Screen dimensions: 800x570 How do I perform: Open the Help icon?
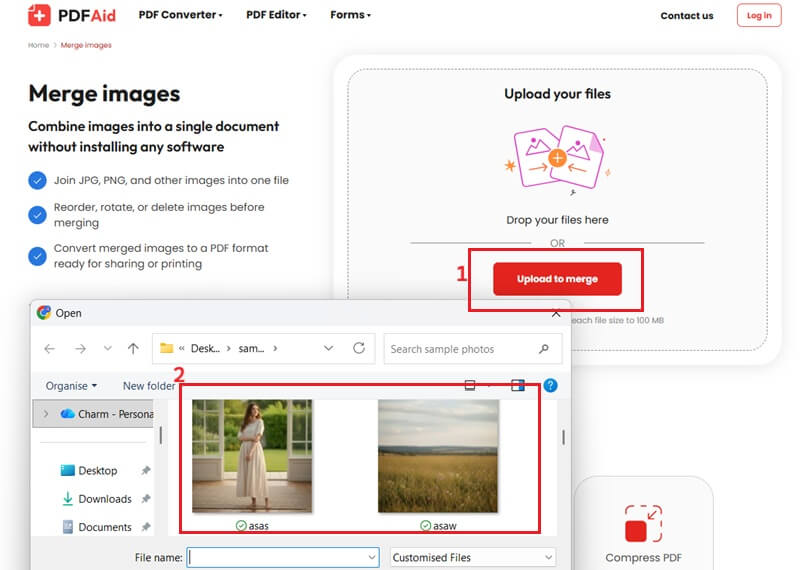(551, 385)
